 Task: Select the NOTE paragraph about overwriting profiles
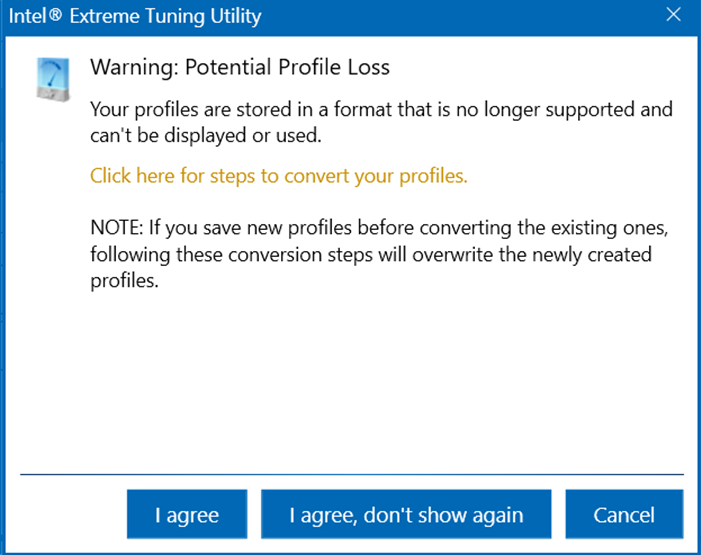(379, 254)
